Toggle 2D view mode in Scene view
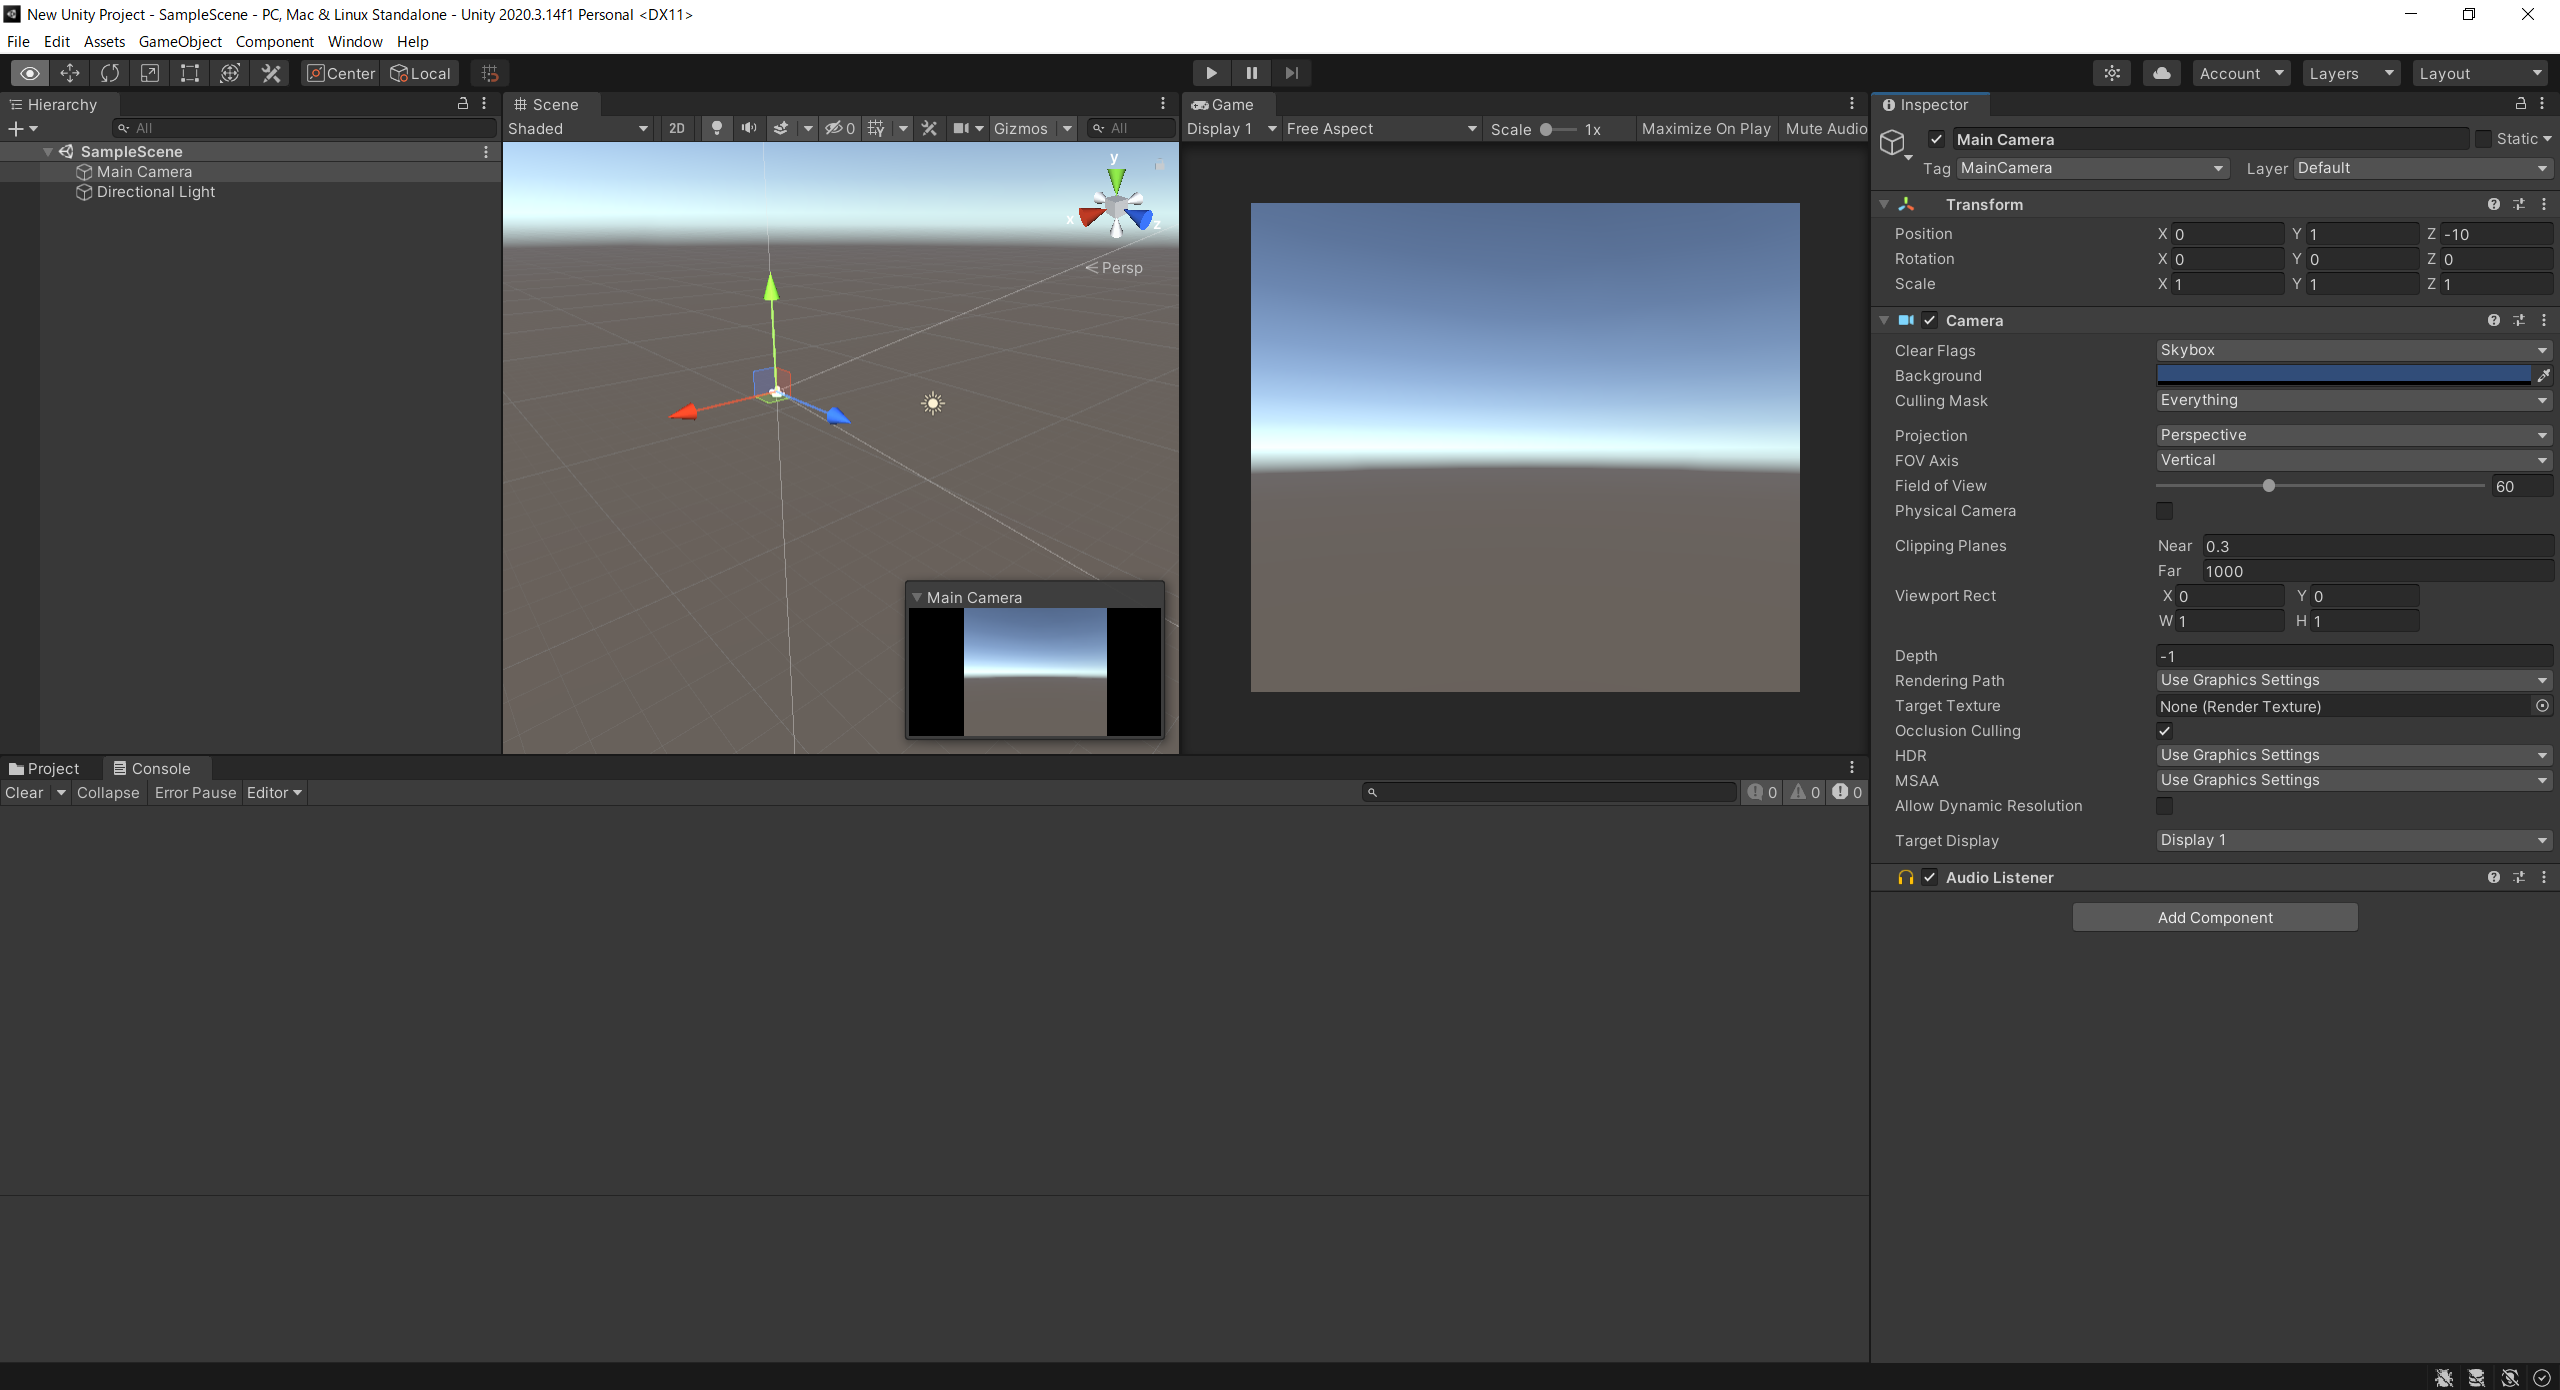The height and width of the screenshot is (1390, 2560). pos(676,128)
